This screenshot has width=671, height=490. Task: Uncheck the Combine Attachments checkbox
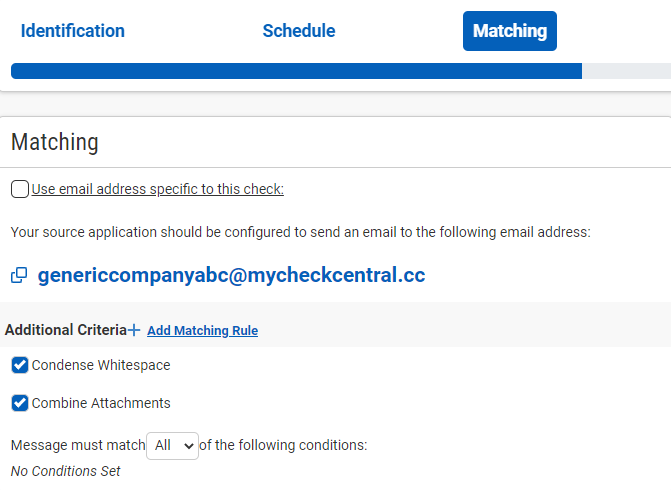[x=20, y=403]
